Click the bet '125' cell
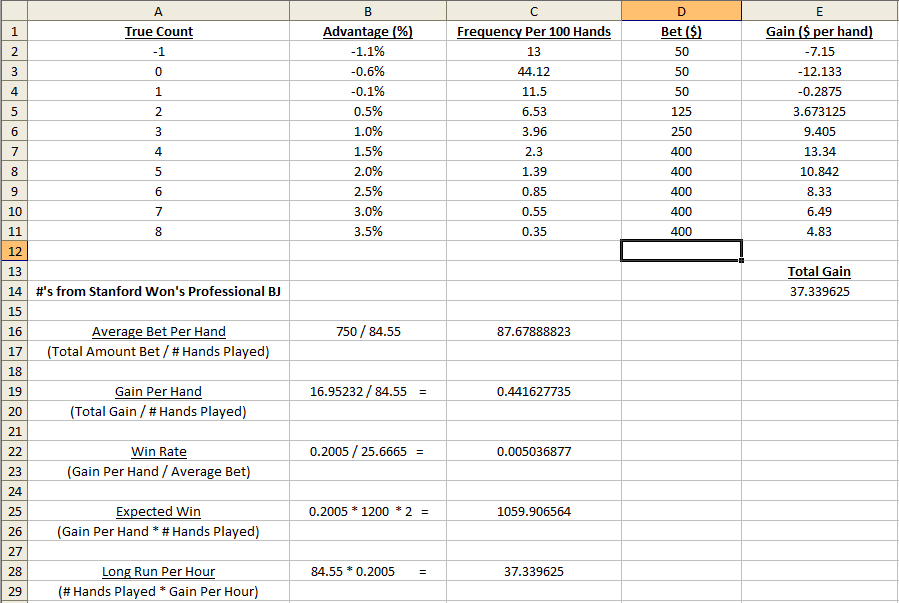This screenshot has height=603, width=899. (681, 112)
